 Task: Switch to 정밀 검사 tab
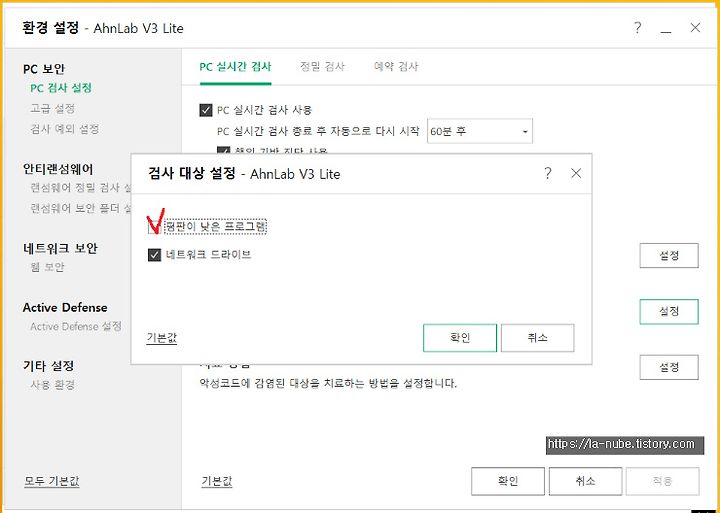tap(322, 67)
